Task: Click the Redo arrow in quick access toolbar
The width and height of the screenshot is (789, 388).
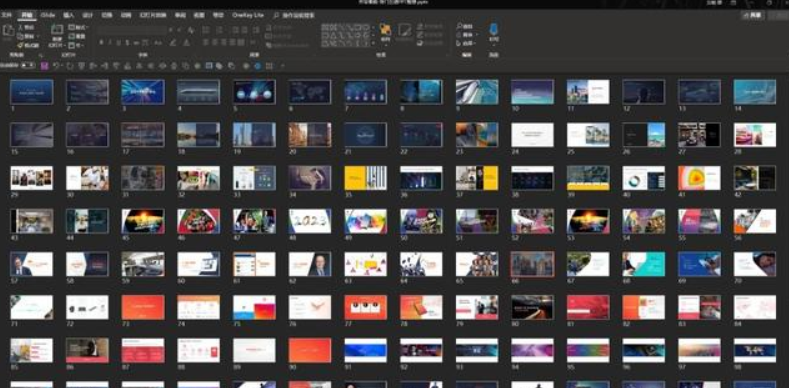Action: click(x=69, y=65)
